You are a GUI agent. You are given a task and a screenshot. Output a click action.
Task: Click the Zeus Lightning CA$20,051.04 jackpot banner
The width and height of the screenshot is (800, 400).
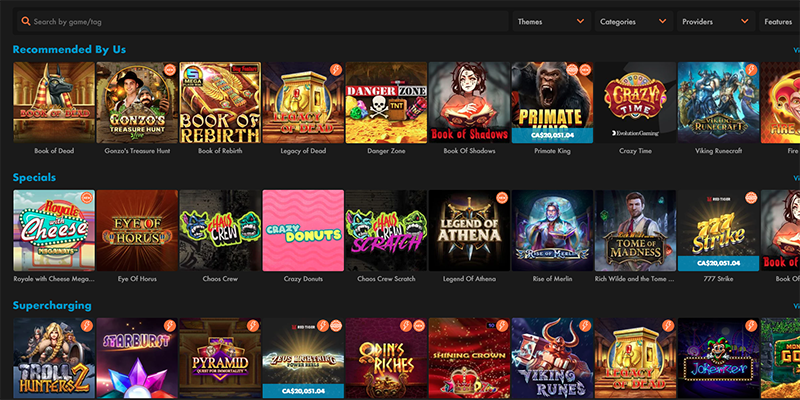[303, 391]
